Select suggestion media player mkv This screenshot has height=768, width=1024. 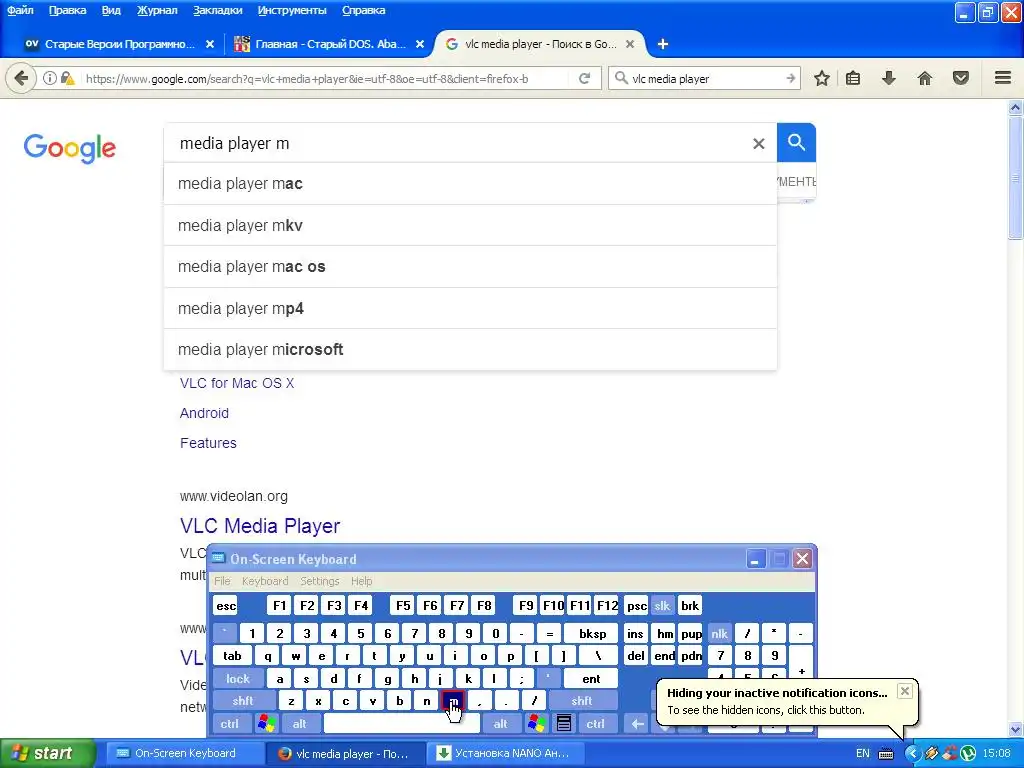tap(470, 225)
